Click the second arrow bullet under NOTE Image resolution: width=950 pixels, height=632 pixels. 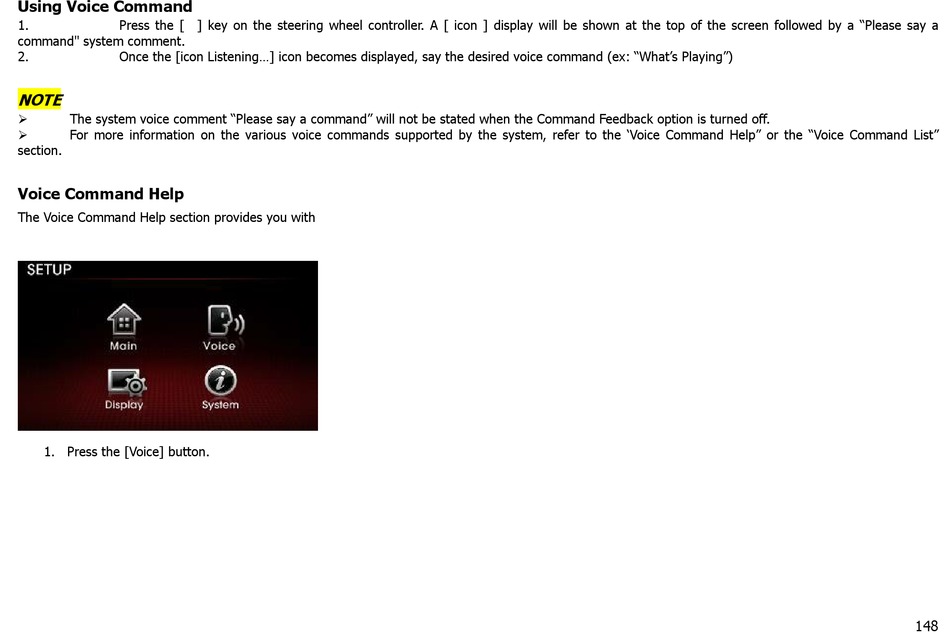pos(23,135)
